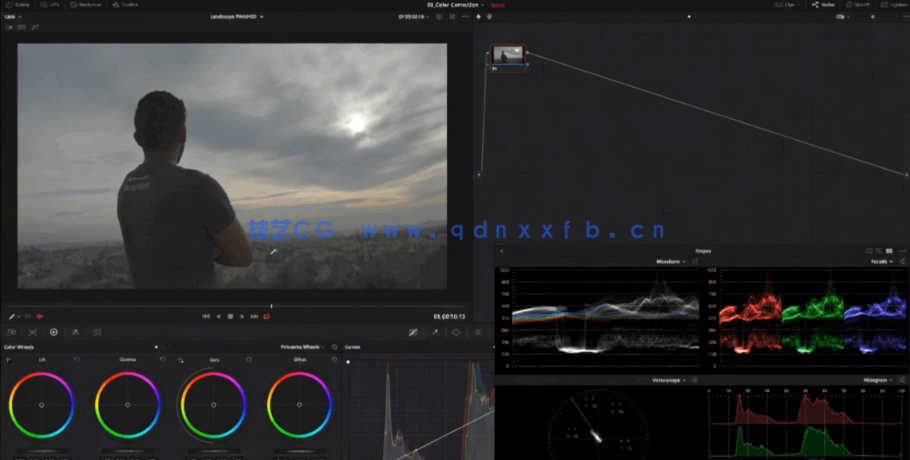Toggle the Clips panel in top bar
This screenshot has width=910, height=460.
788,5
